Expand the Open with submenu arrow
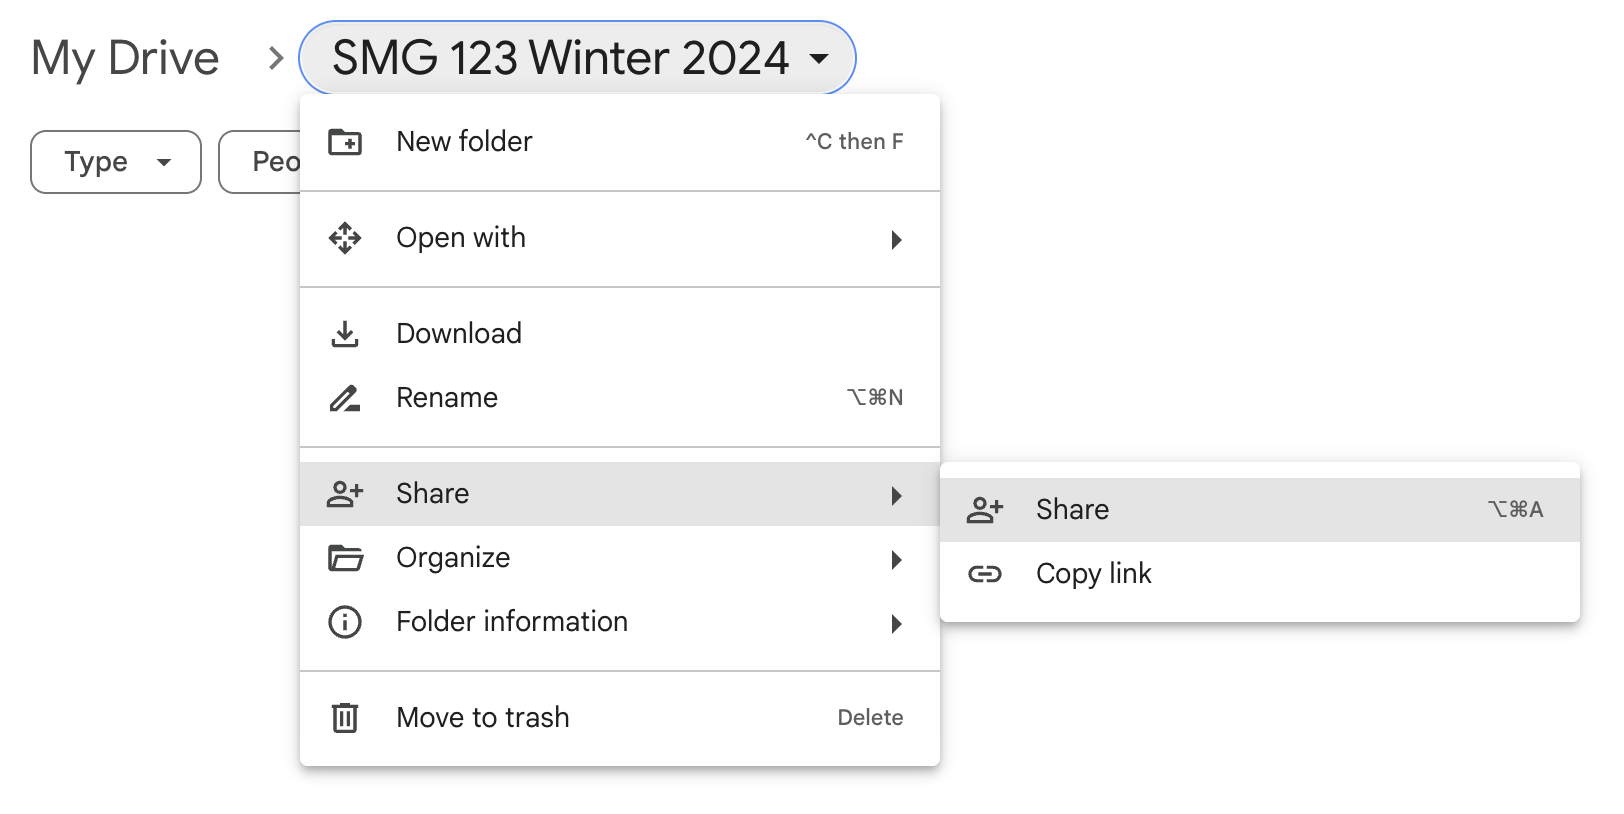This screenshot has width=1624, height=814. pos(896,239)
